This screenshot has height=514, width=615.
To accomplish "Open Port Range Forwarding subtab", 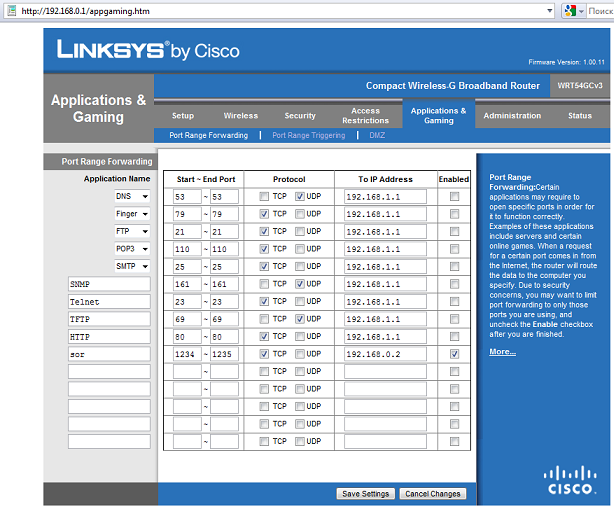I will click(x=209, y=135).
